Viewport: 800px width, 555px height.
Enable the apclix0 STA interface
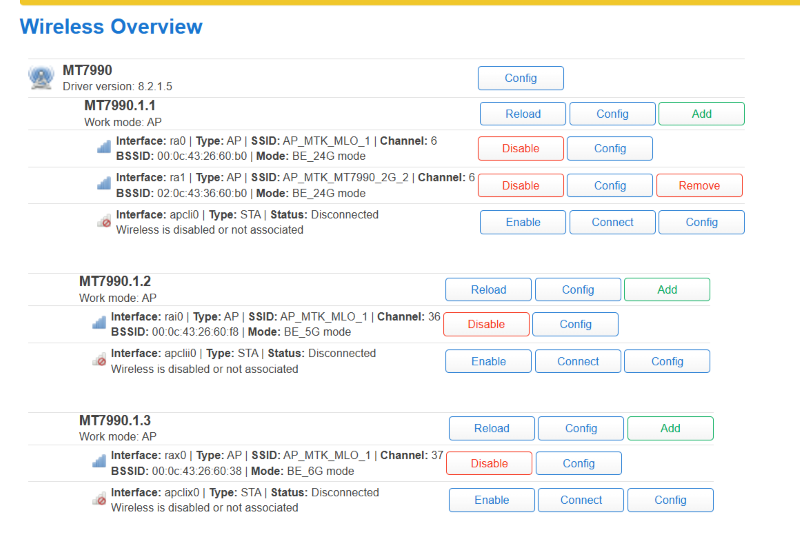point(492,500)
